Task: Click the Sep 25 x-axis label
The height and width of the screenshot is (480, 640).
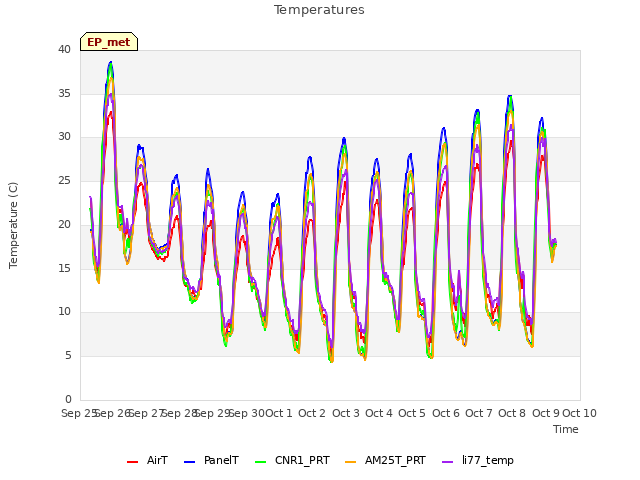Action: (78, 413)
